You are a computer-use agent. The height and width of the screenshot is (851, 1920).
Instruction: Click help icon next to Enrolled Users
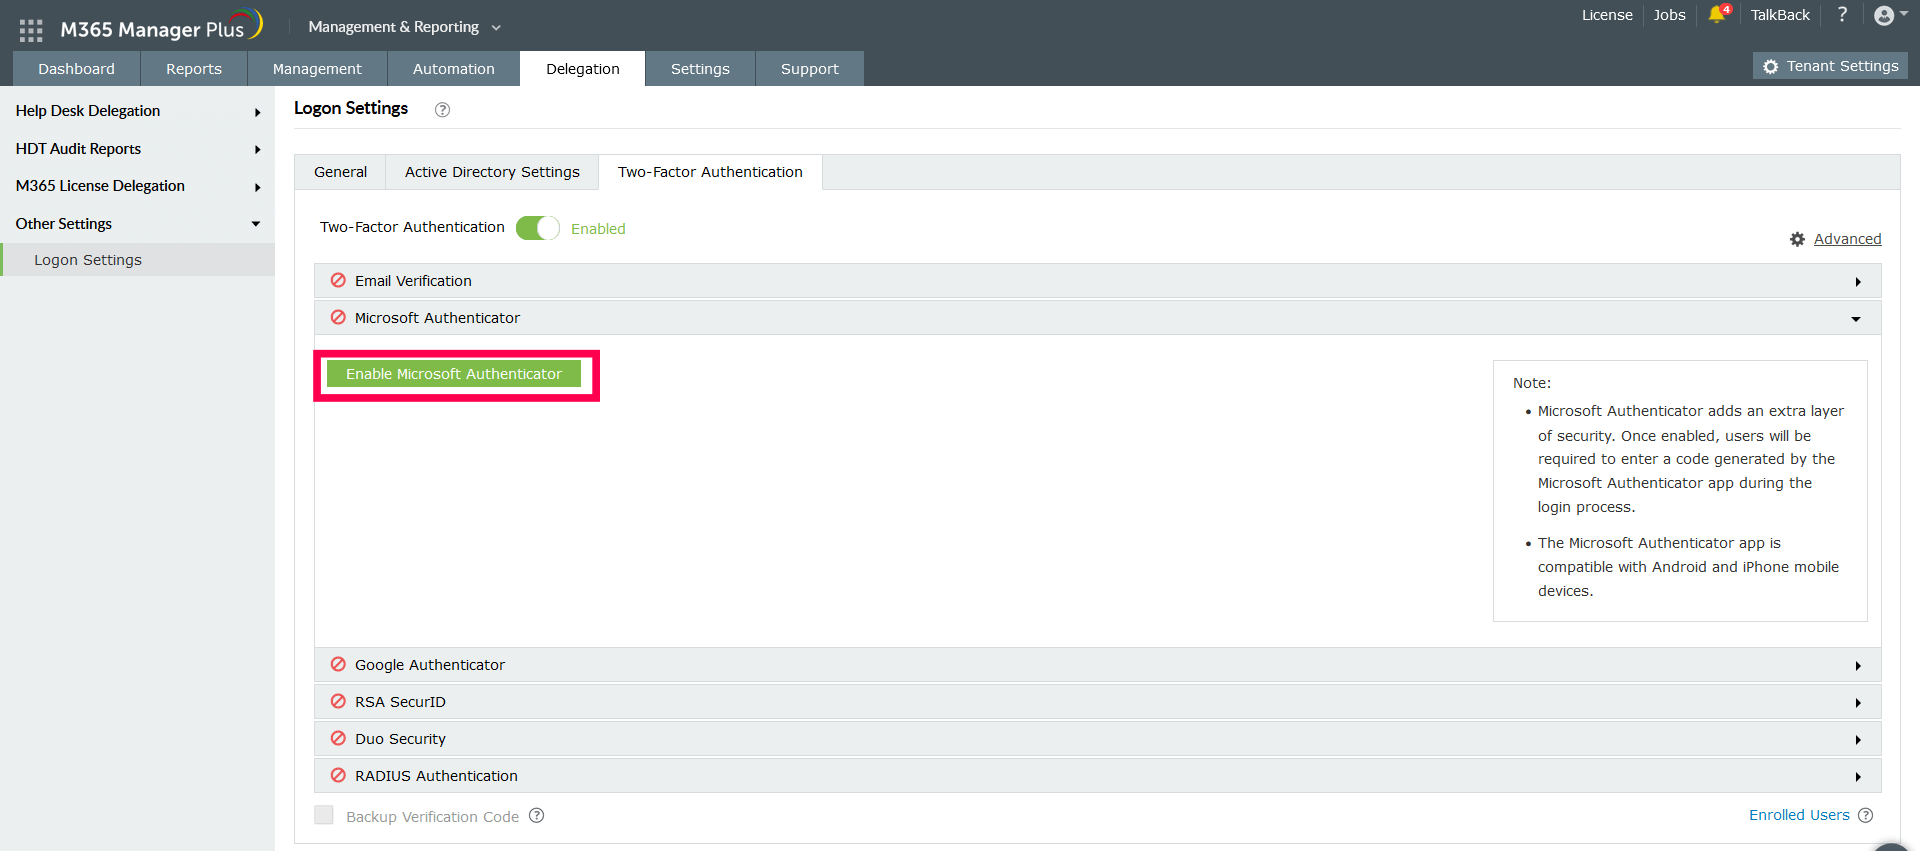(1865, 815)
